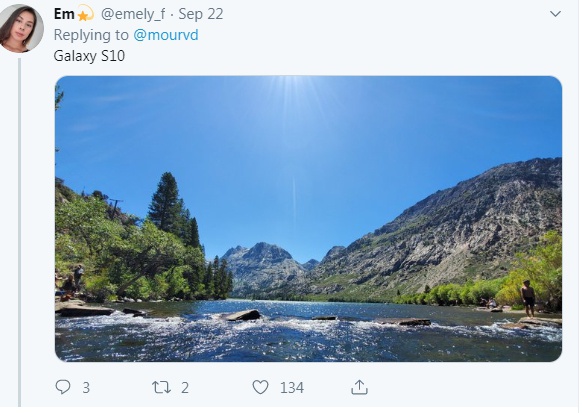The width and height of the screenshot is (582, 413).
Task: Click the reply speech bubble icon
Action: pyautogui.click(x=63, y=388)
